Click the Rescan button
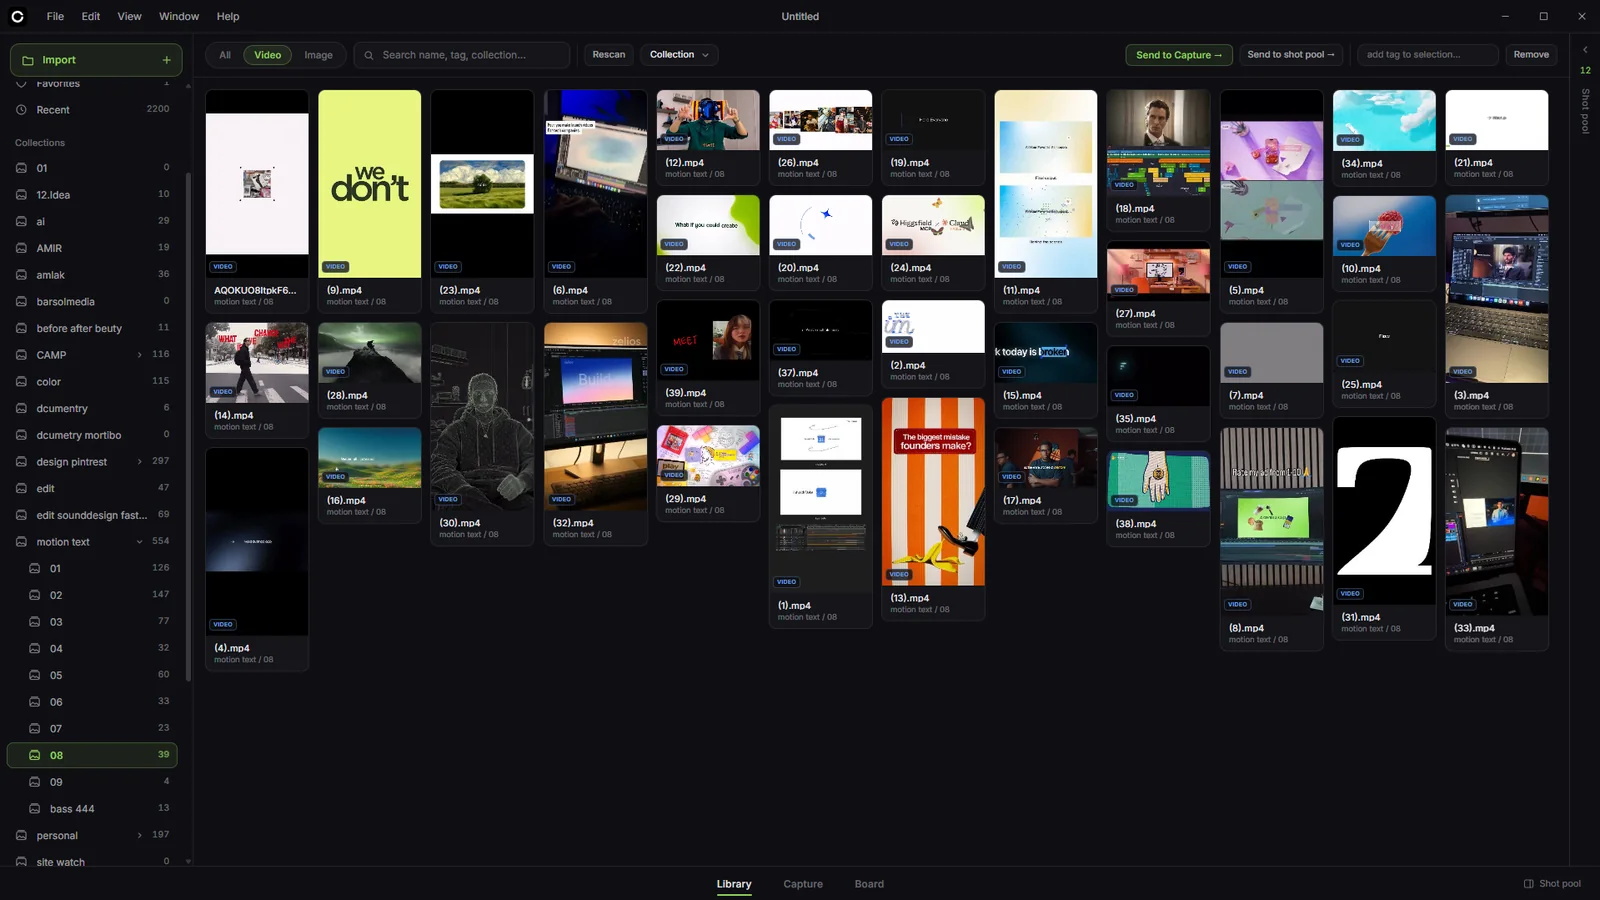This screenshot has height=900, width=1600. pyautogui.click(x=608, y=55)
